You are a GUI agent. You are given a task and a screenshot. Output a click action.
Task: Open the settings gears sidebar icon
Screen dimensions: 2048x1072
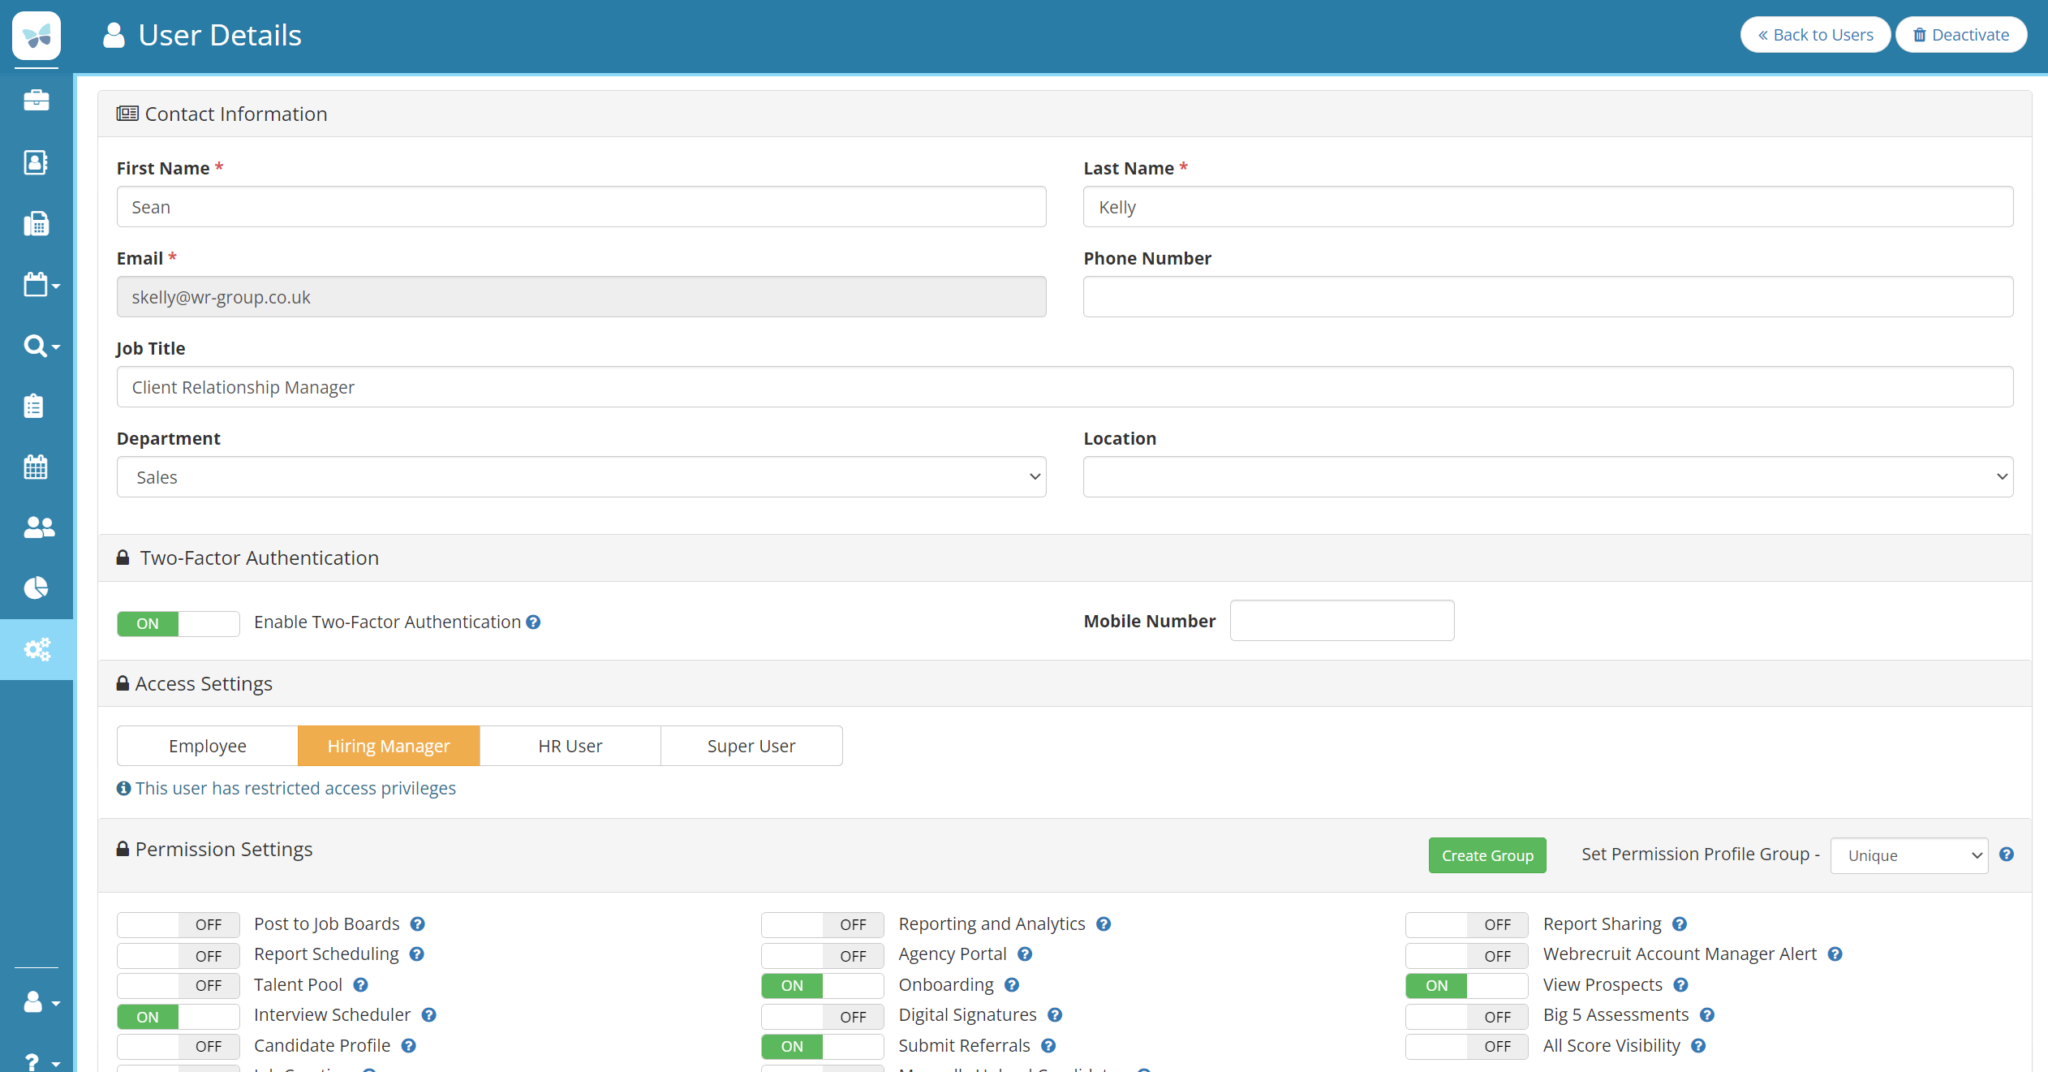(x=37, y=650)
